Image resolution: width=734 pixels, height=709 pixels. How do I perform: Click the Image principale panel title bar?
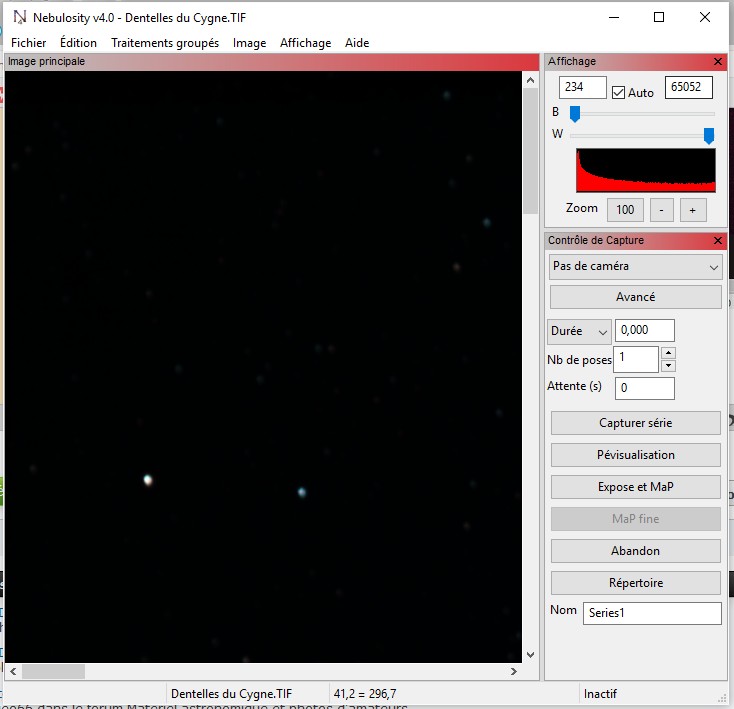(x=272, y=62)
